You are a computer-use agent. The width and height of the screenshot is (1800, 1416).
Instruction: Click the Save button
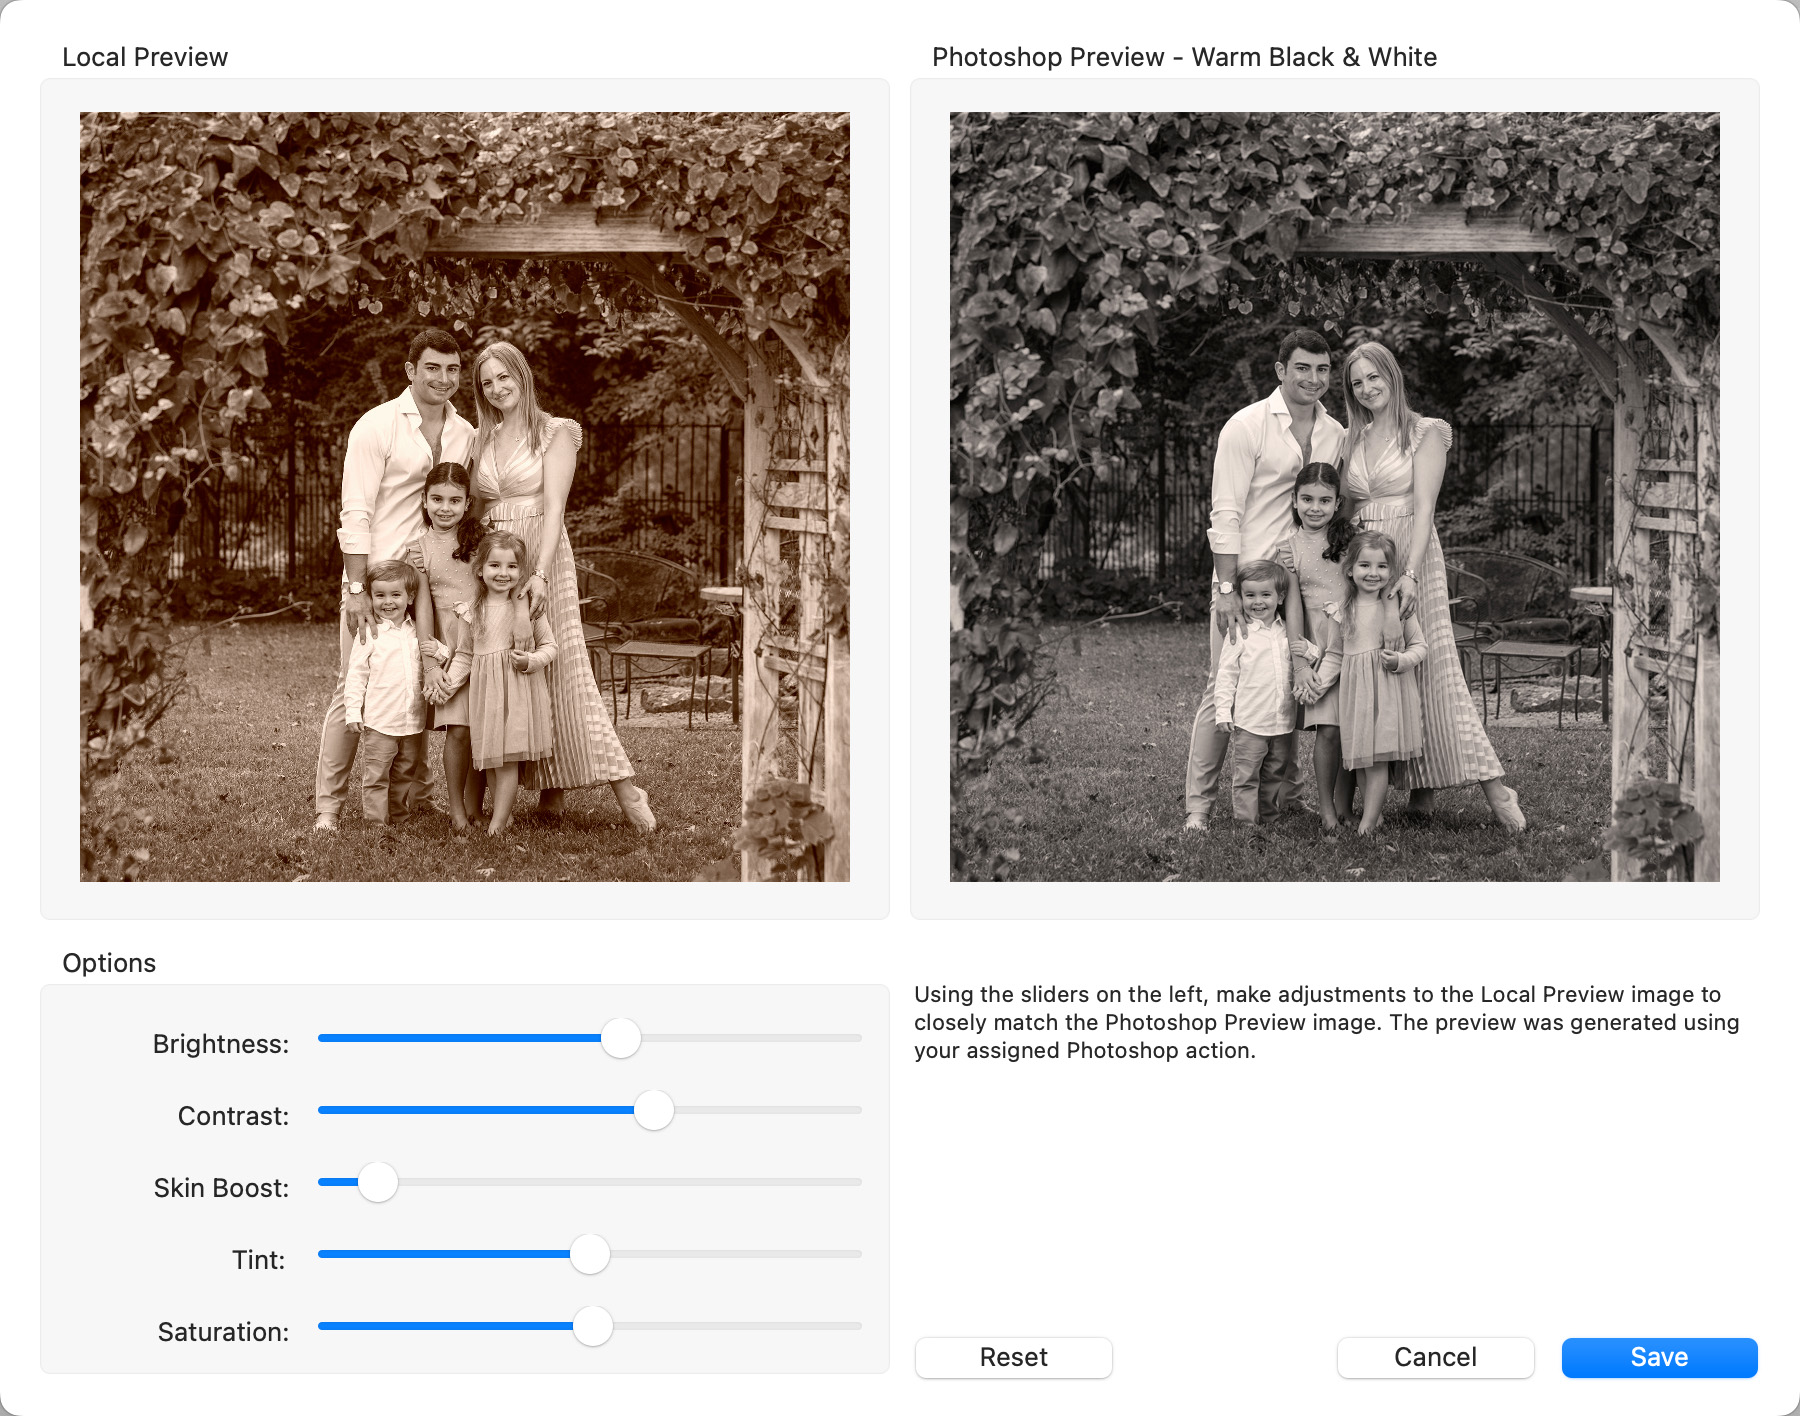coord(1659,1357)
